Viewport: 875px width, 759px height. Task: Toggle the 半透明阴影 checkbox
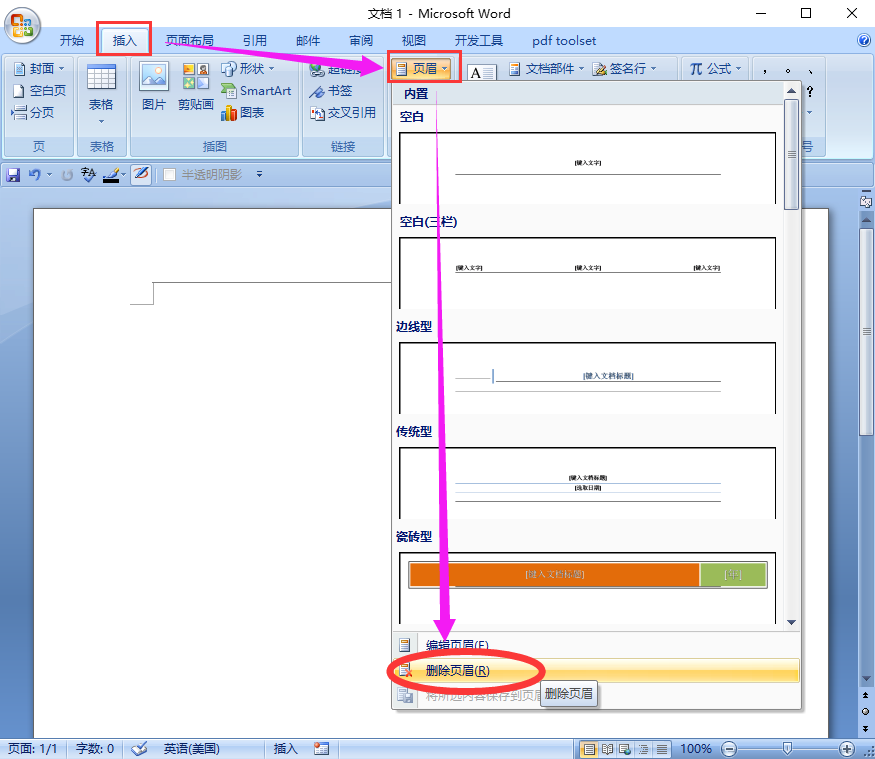tap(170, 175)
